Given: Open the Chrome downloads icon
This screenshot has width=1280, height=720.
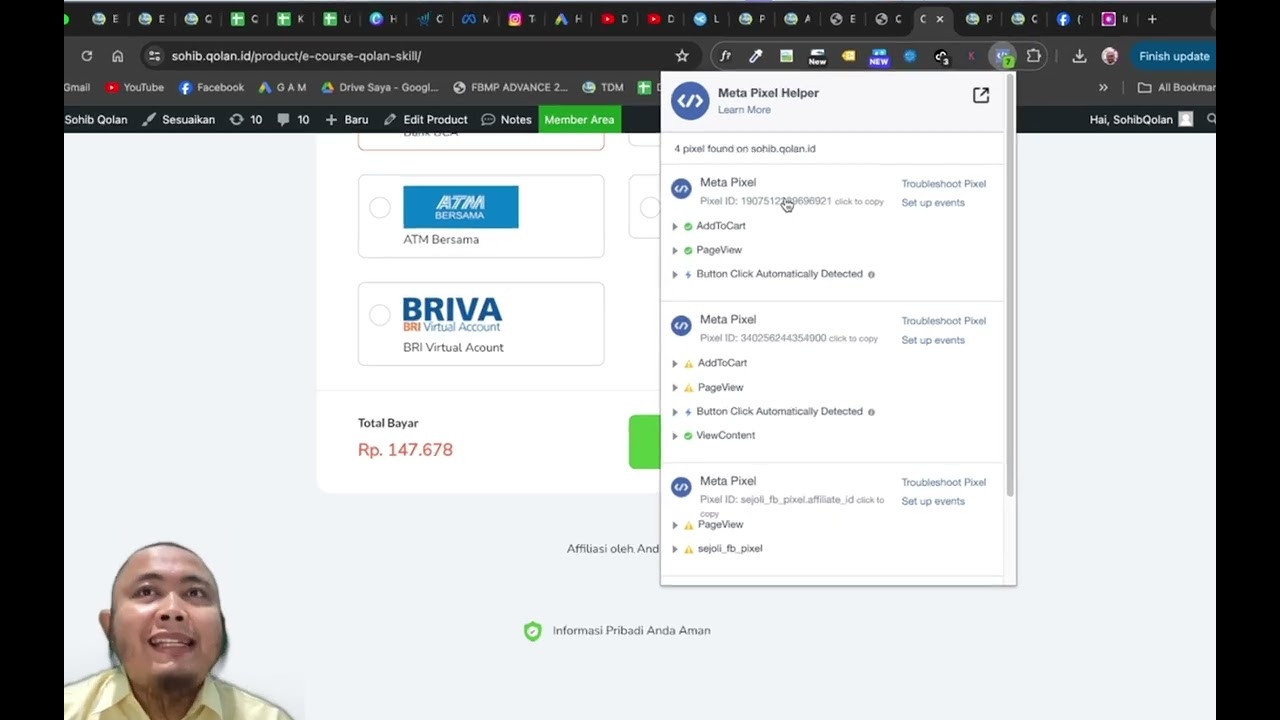Looking at the screenshot, I should [1079, 56].
